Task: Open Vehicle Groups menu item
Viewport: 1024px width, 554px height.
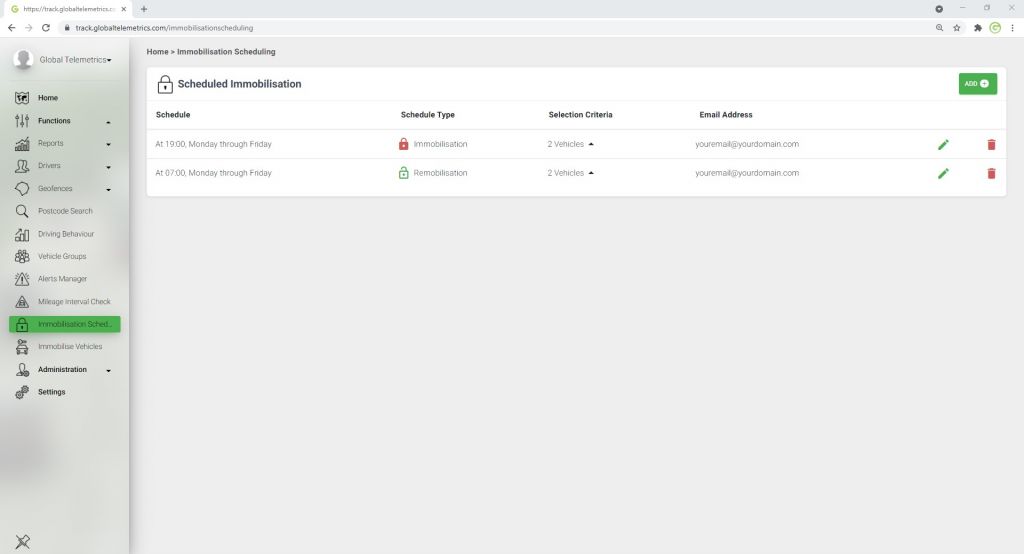Action: [x=64, y=257]
